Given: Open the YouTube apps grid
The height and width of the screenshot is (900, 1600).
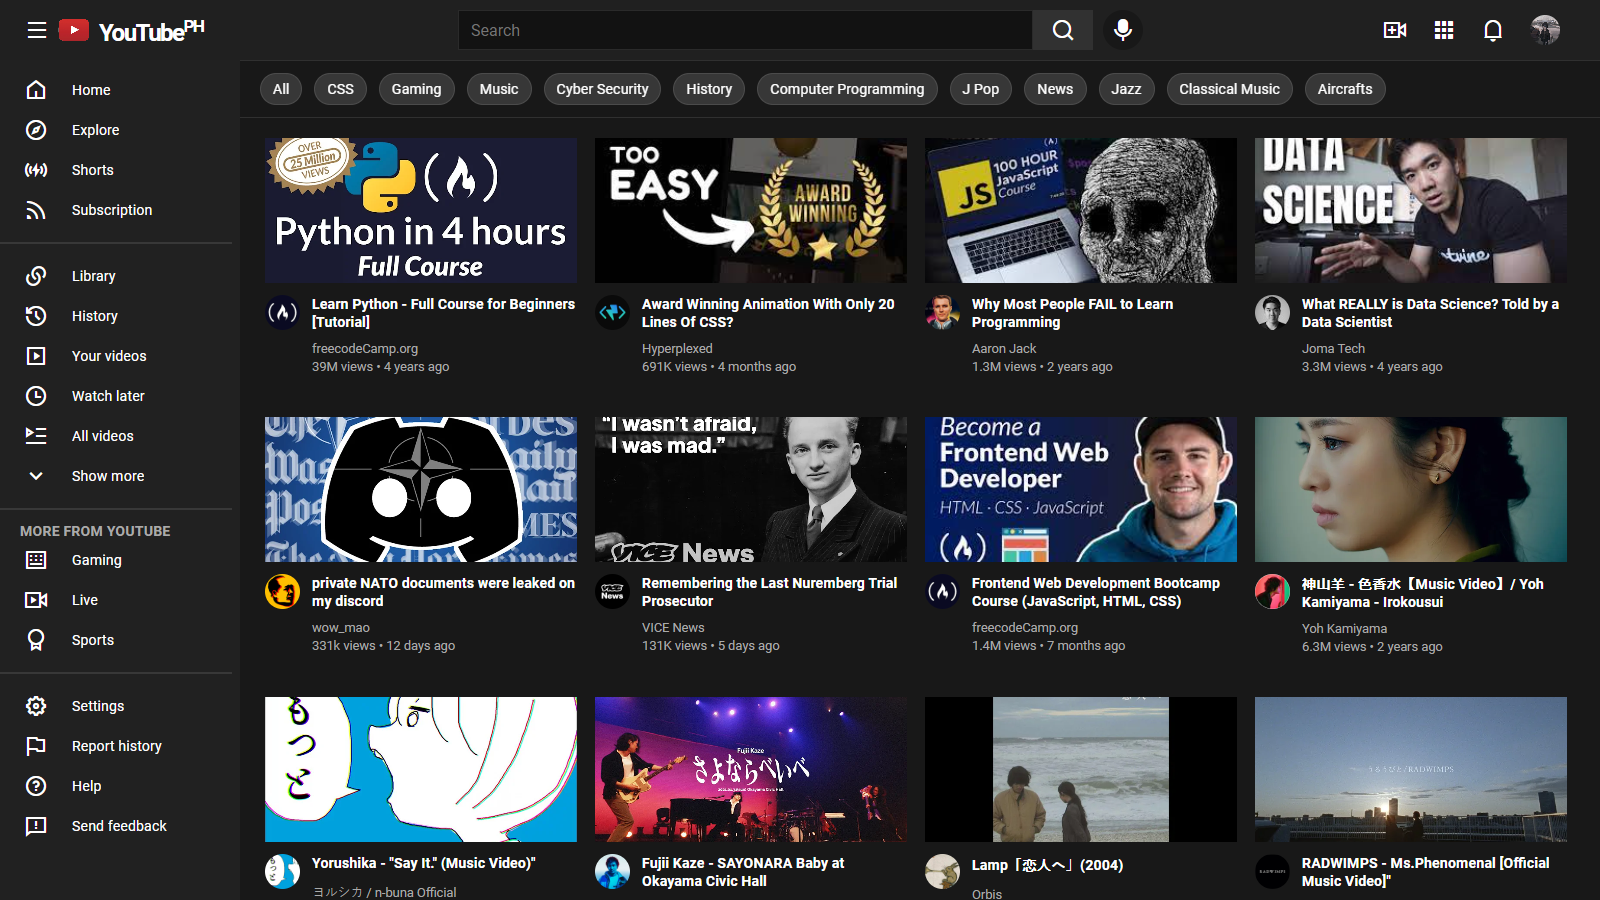Looking at the screenshot, I should [x=1444, y=30].
